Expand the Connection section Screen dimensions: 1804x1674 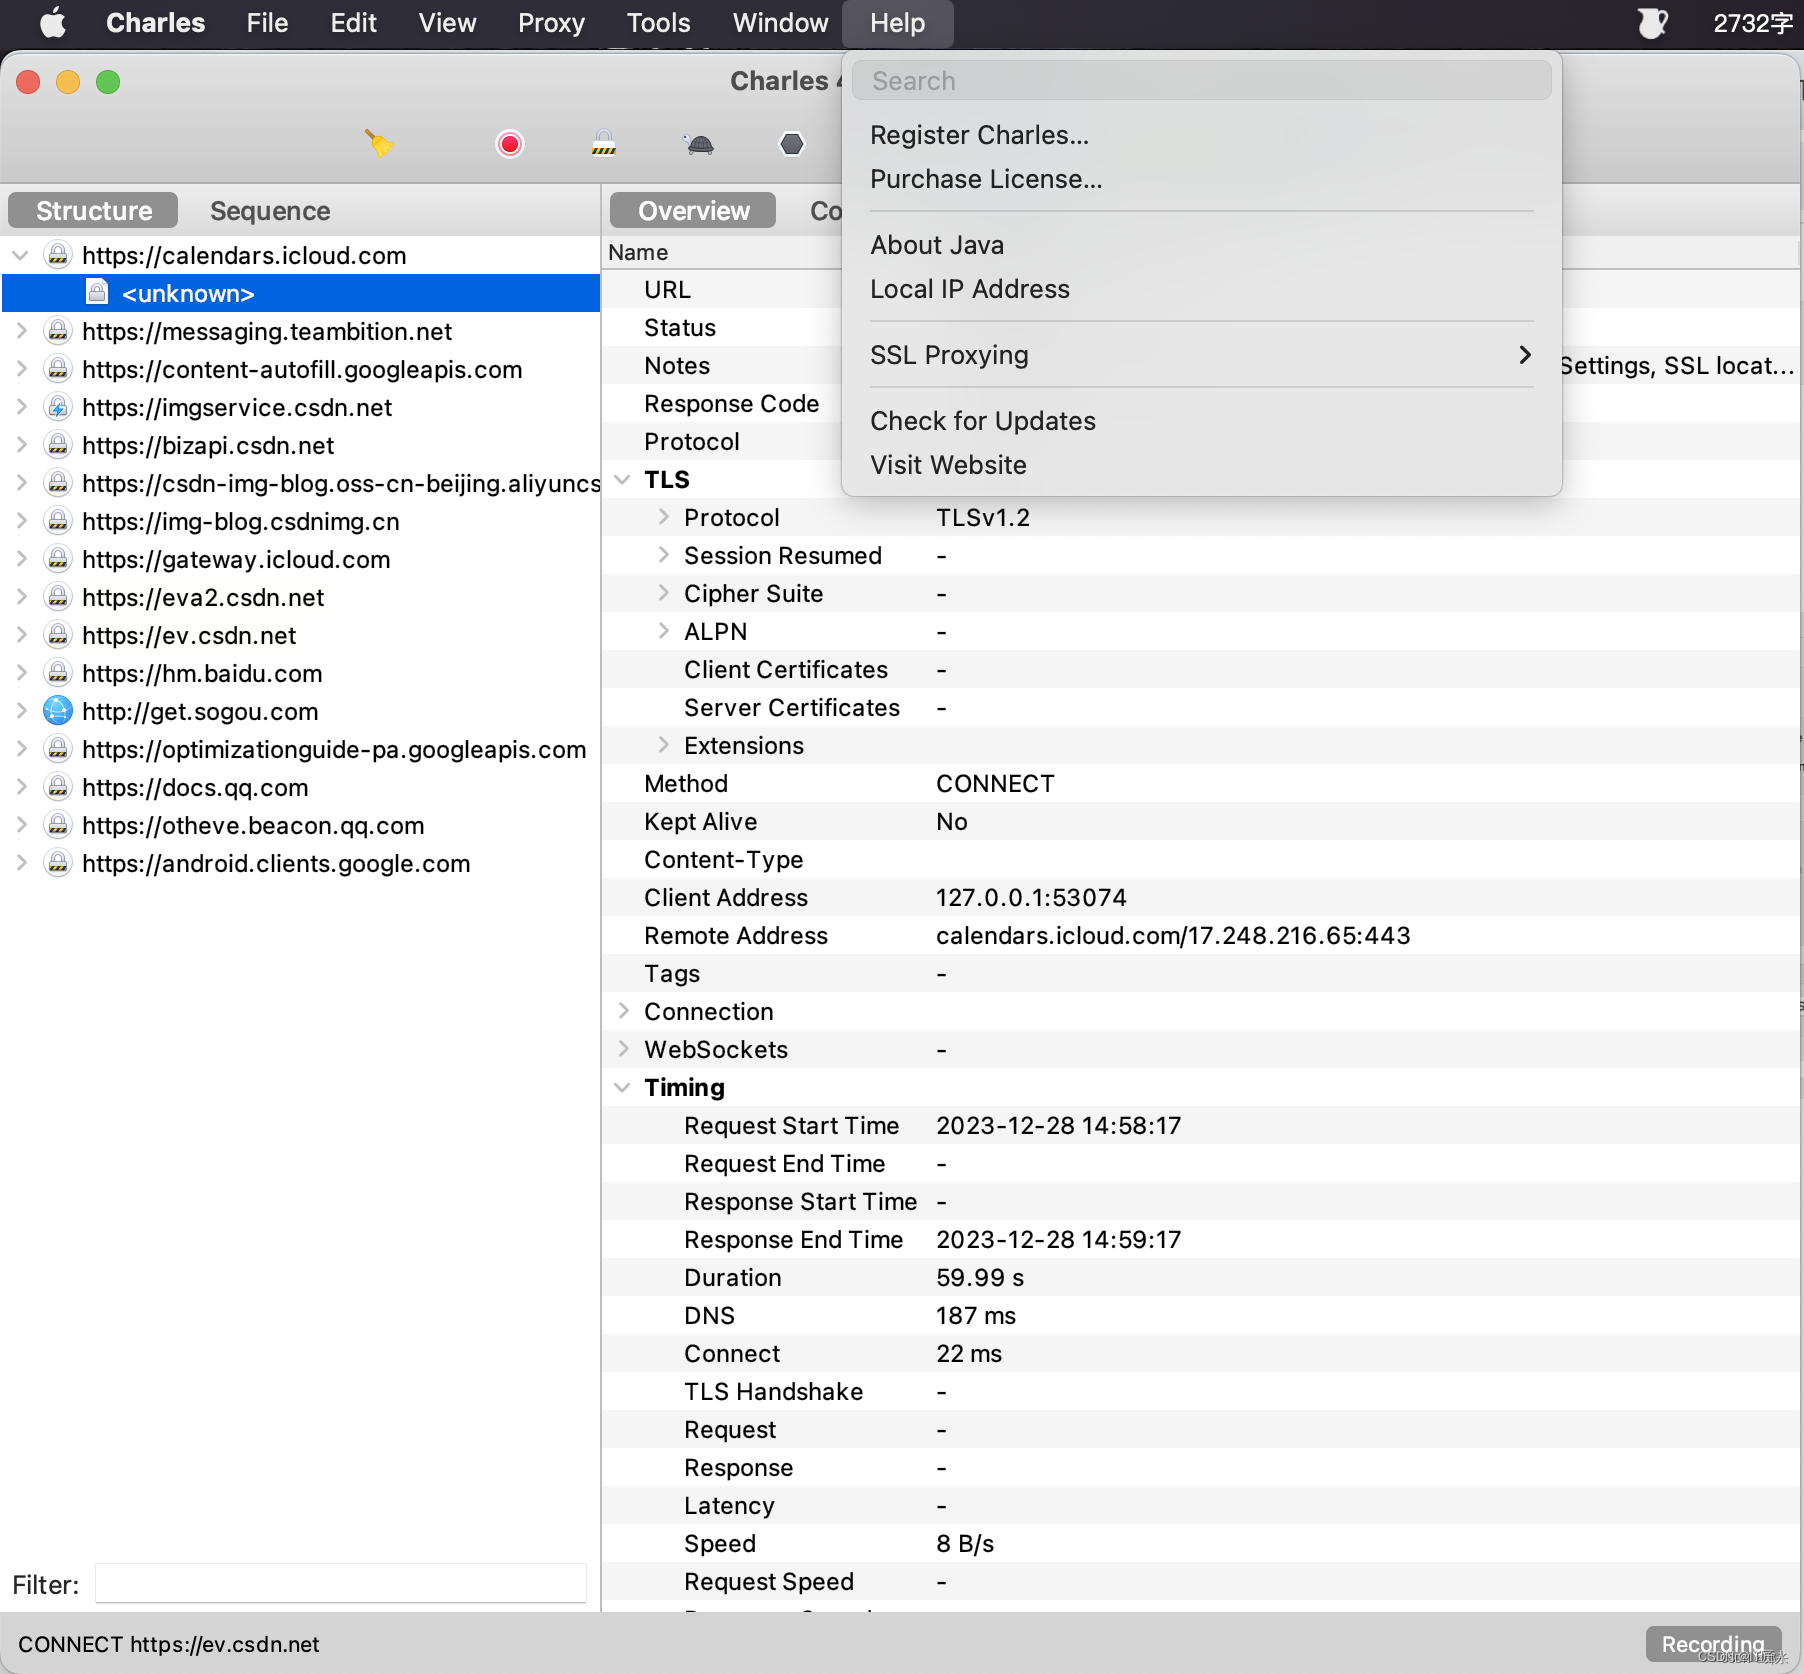coord(623,1011)
